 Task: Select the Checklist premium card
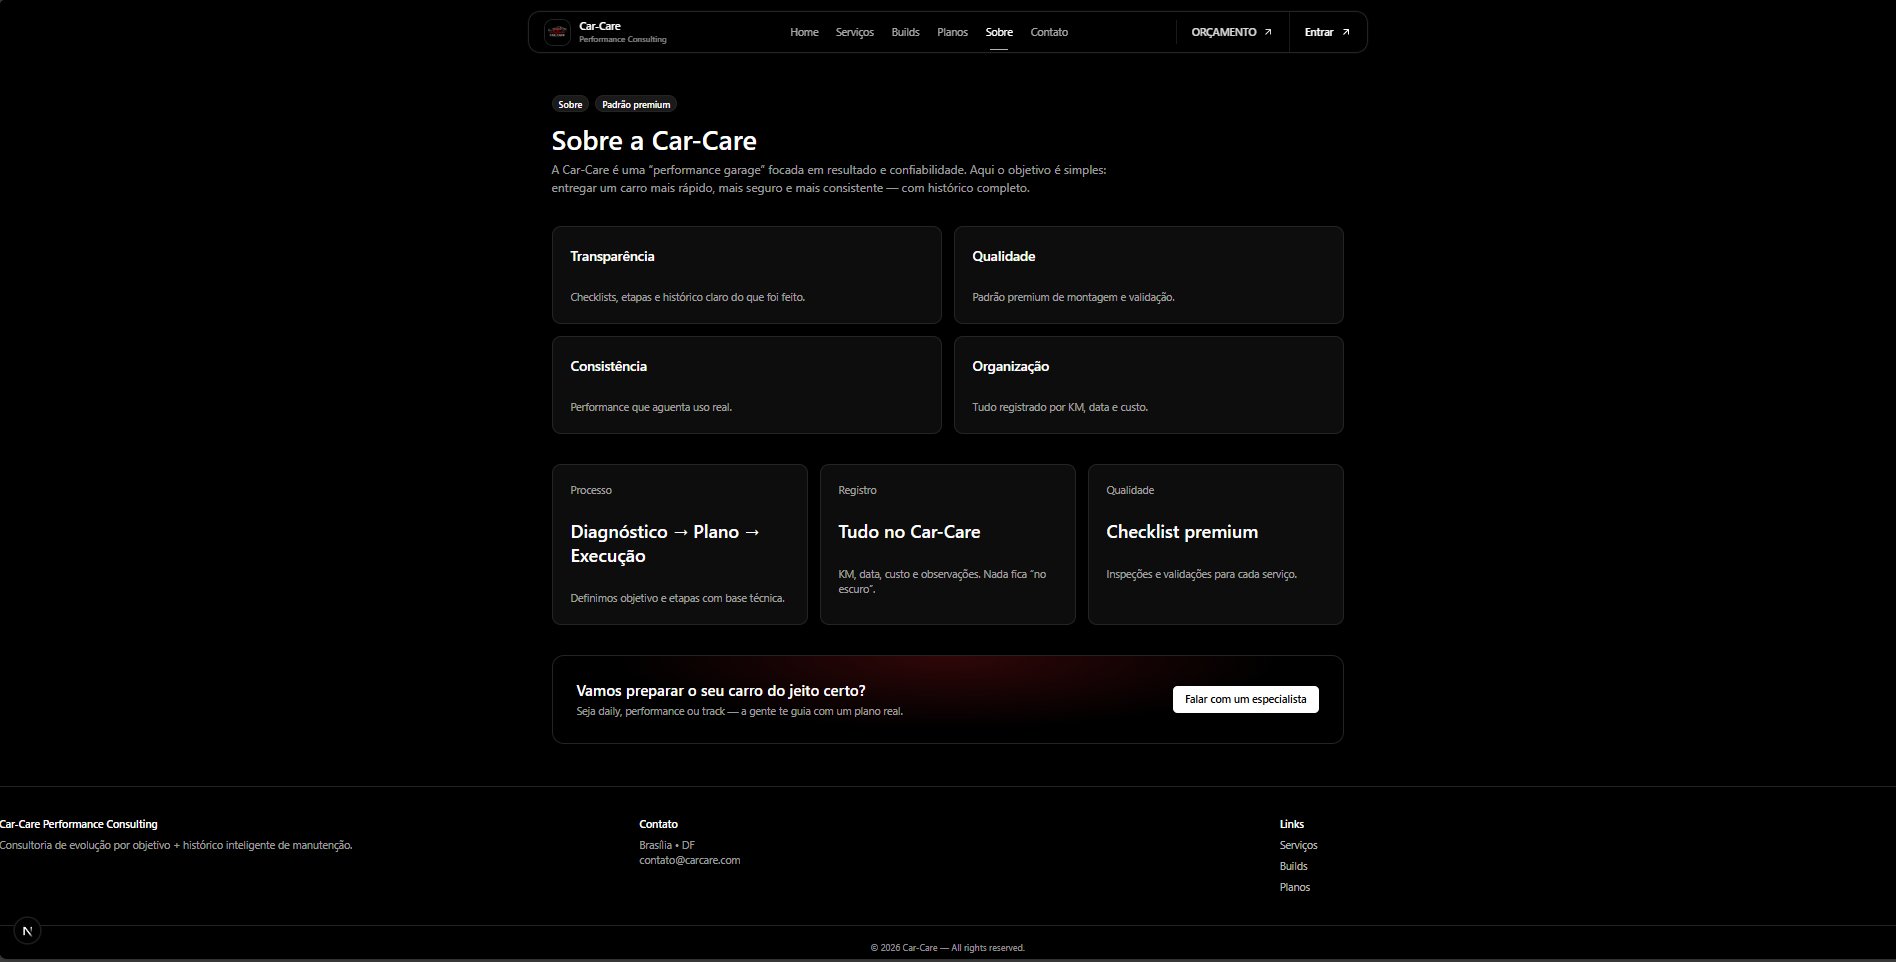coord(1215,544)
